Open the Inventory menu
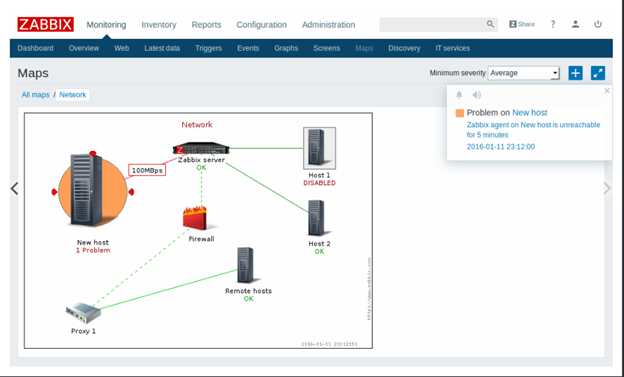Screen dimensions: 624x377 [x=159, y=25]
